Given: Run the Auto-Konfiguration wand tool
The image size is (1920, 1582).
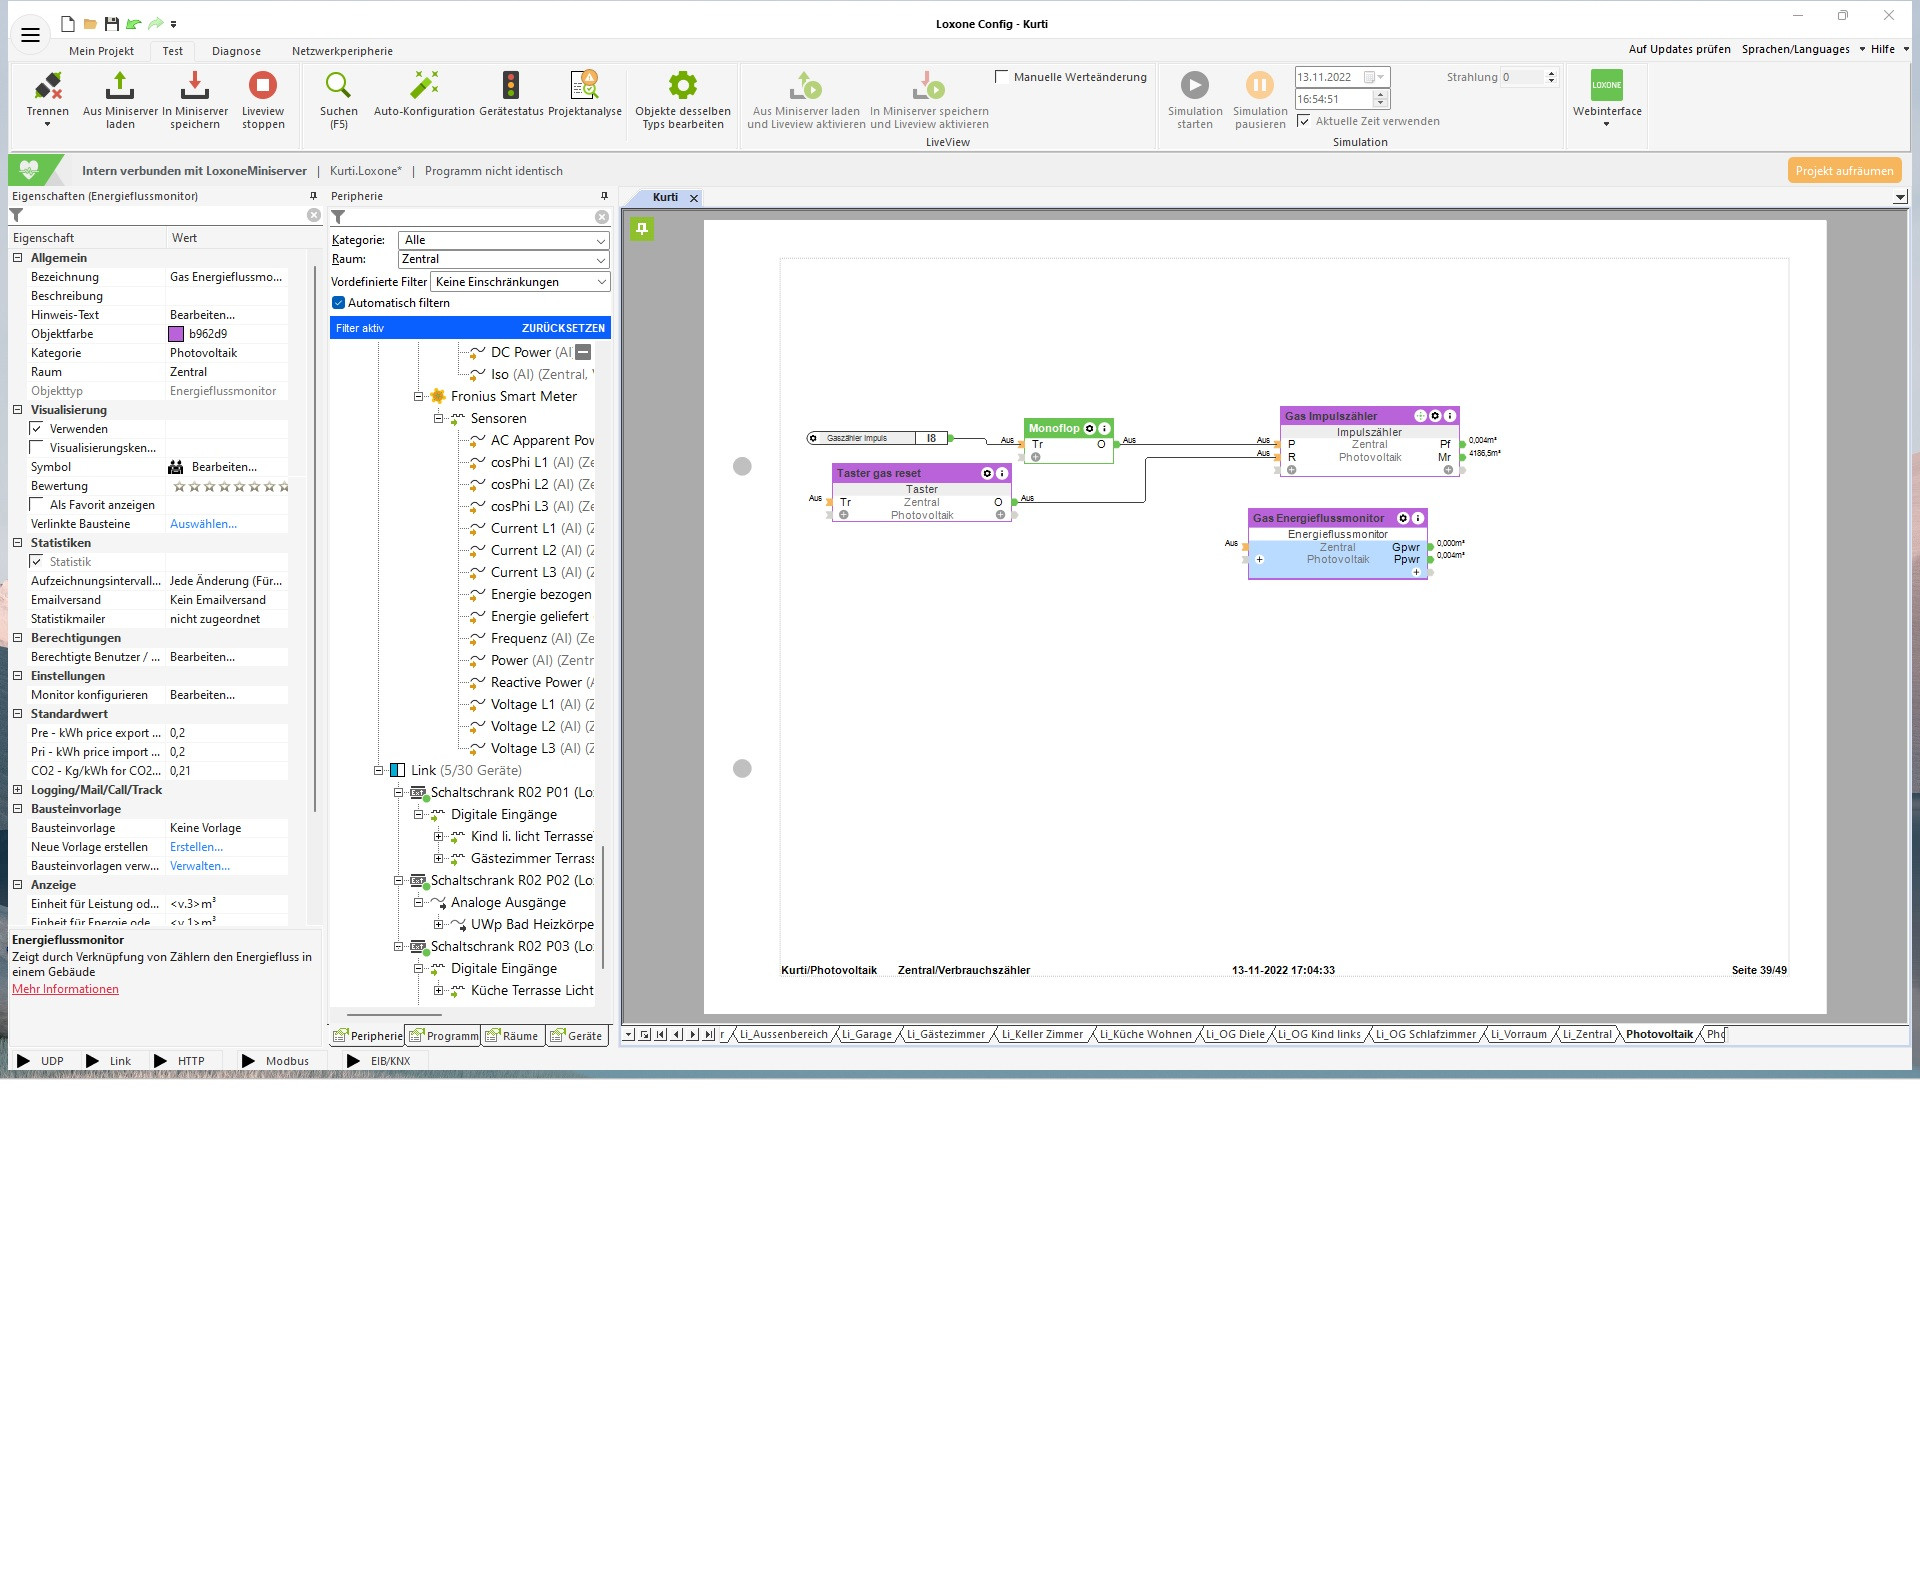Looking at the screenshot, I should 424,86.
